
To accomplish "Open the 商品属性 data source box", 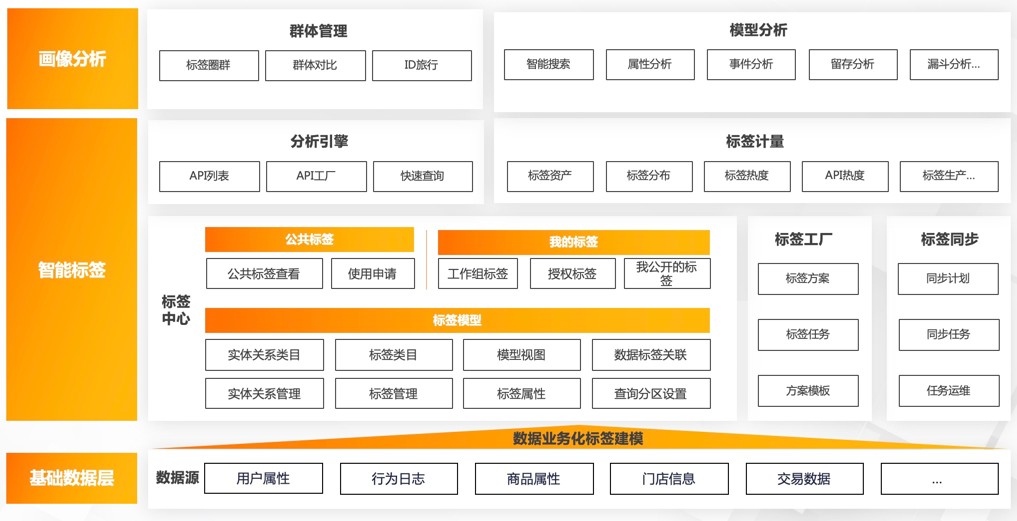I will pos(534,479).
